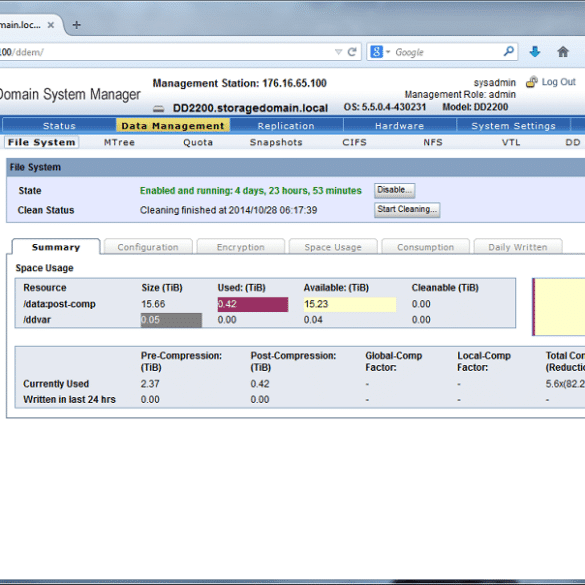This screenshot has height=585, width=585.
Task: Click the Cleaning finished timestamp text
Action: click(228, 210)
